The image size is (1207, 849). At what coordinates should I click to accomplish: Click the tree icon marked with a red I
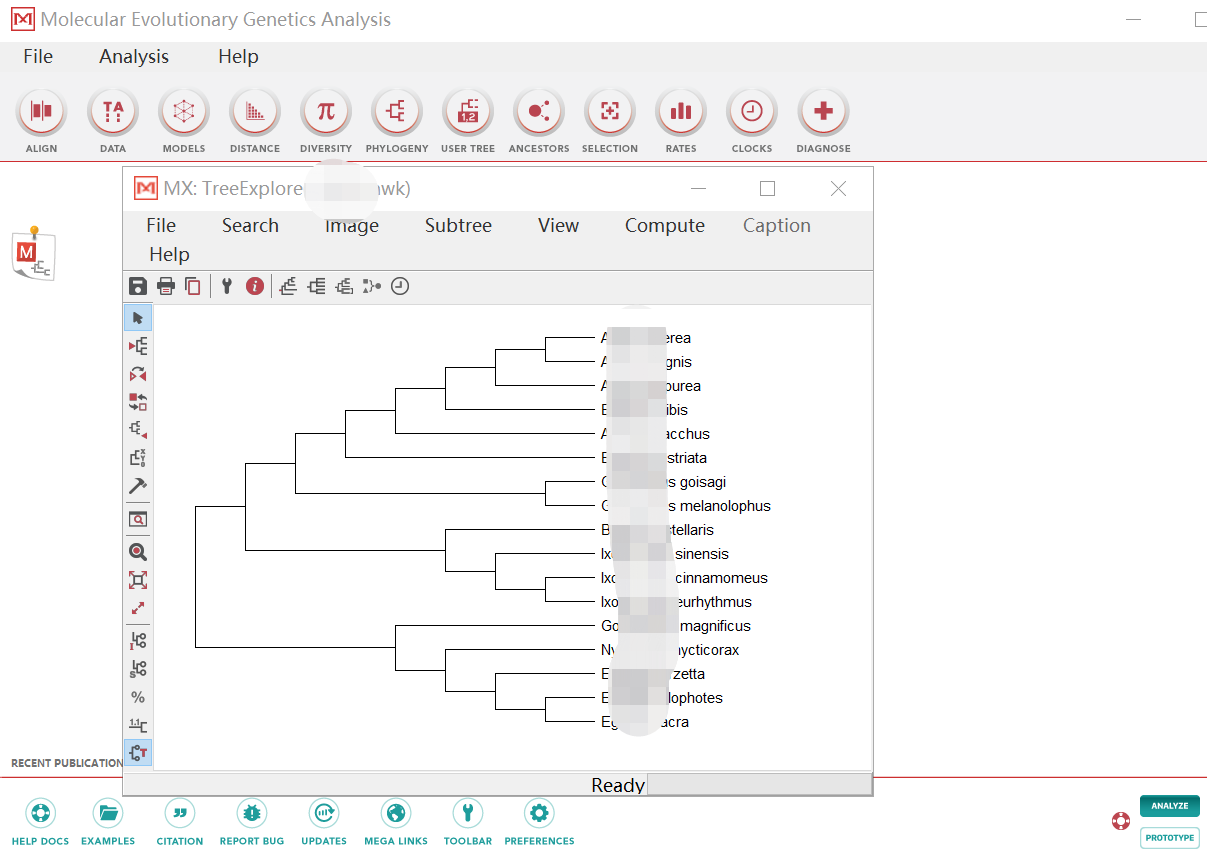(138, 641)
